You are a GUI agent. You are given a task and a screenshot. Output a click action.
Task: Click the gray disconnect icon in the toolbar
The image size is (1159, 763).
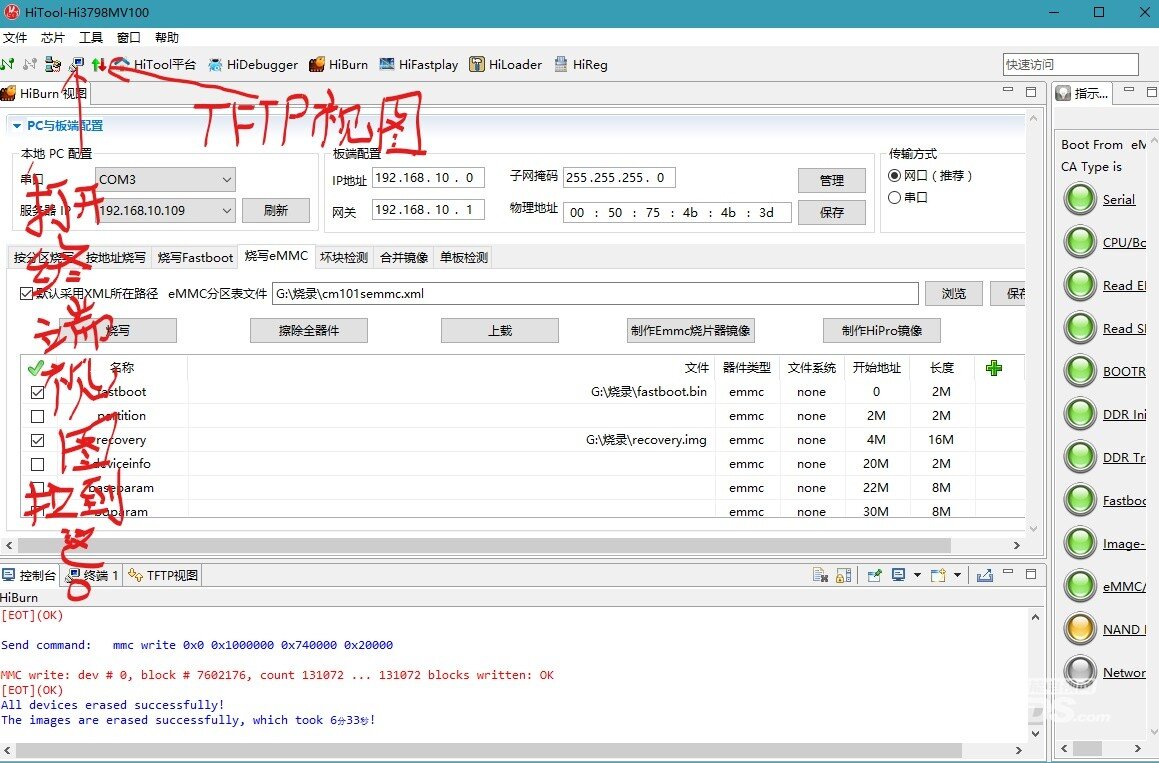pyautogui.click(x=30, y=64)
